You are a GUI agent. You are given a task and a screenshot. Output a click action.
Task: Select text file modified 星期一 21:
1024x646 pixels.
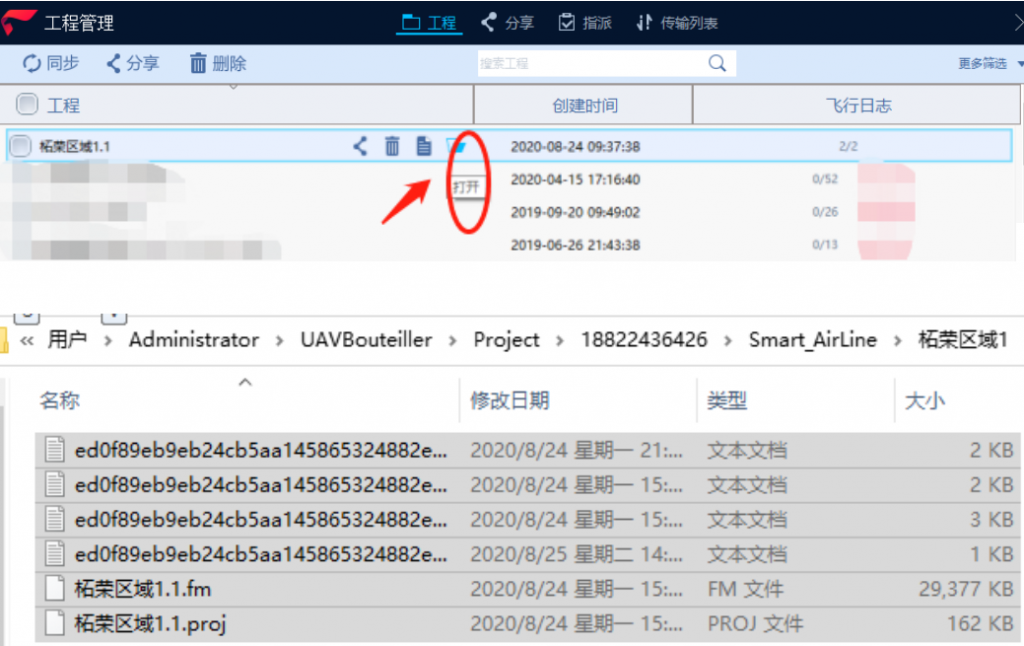coord(528,450)
